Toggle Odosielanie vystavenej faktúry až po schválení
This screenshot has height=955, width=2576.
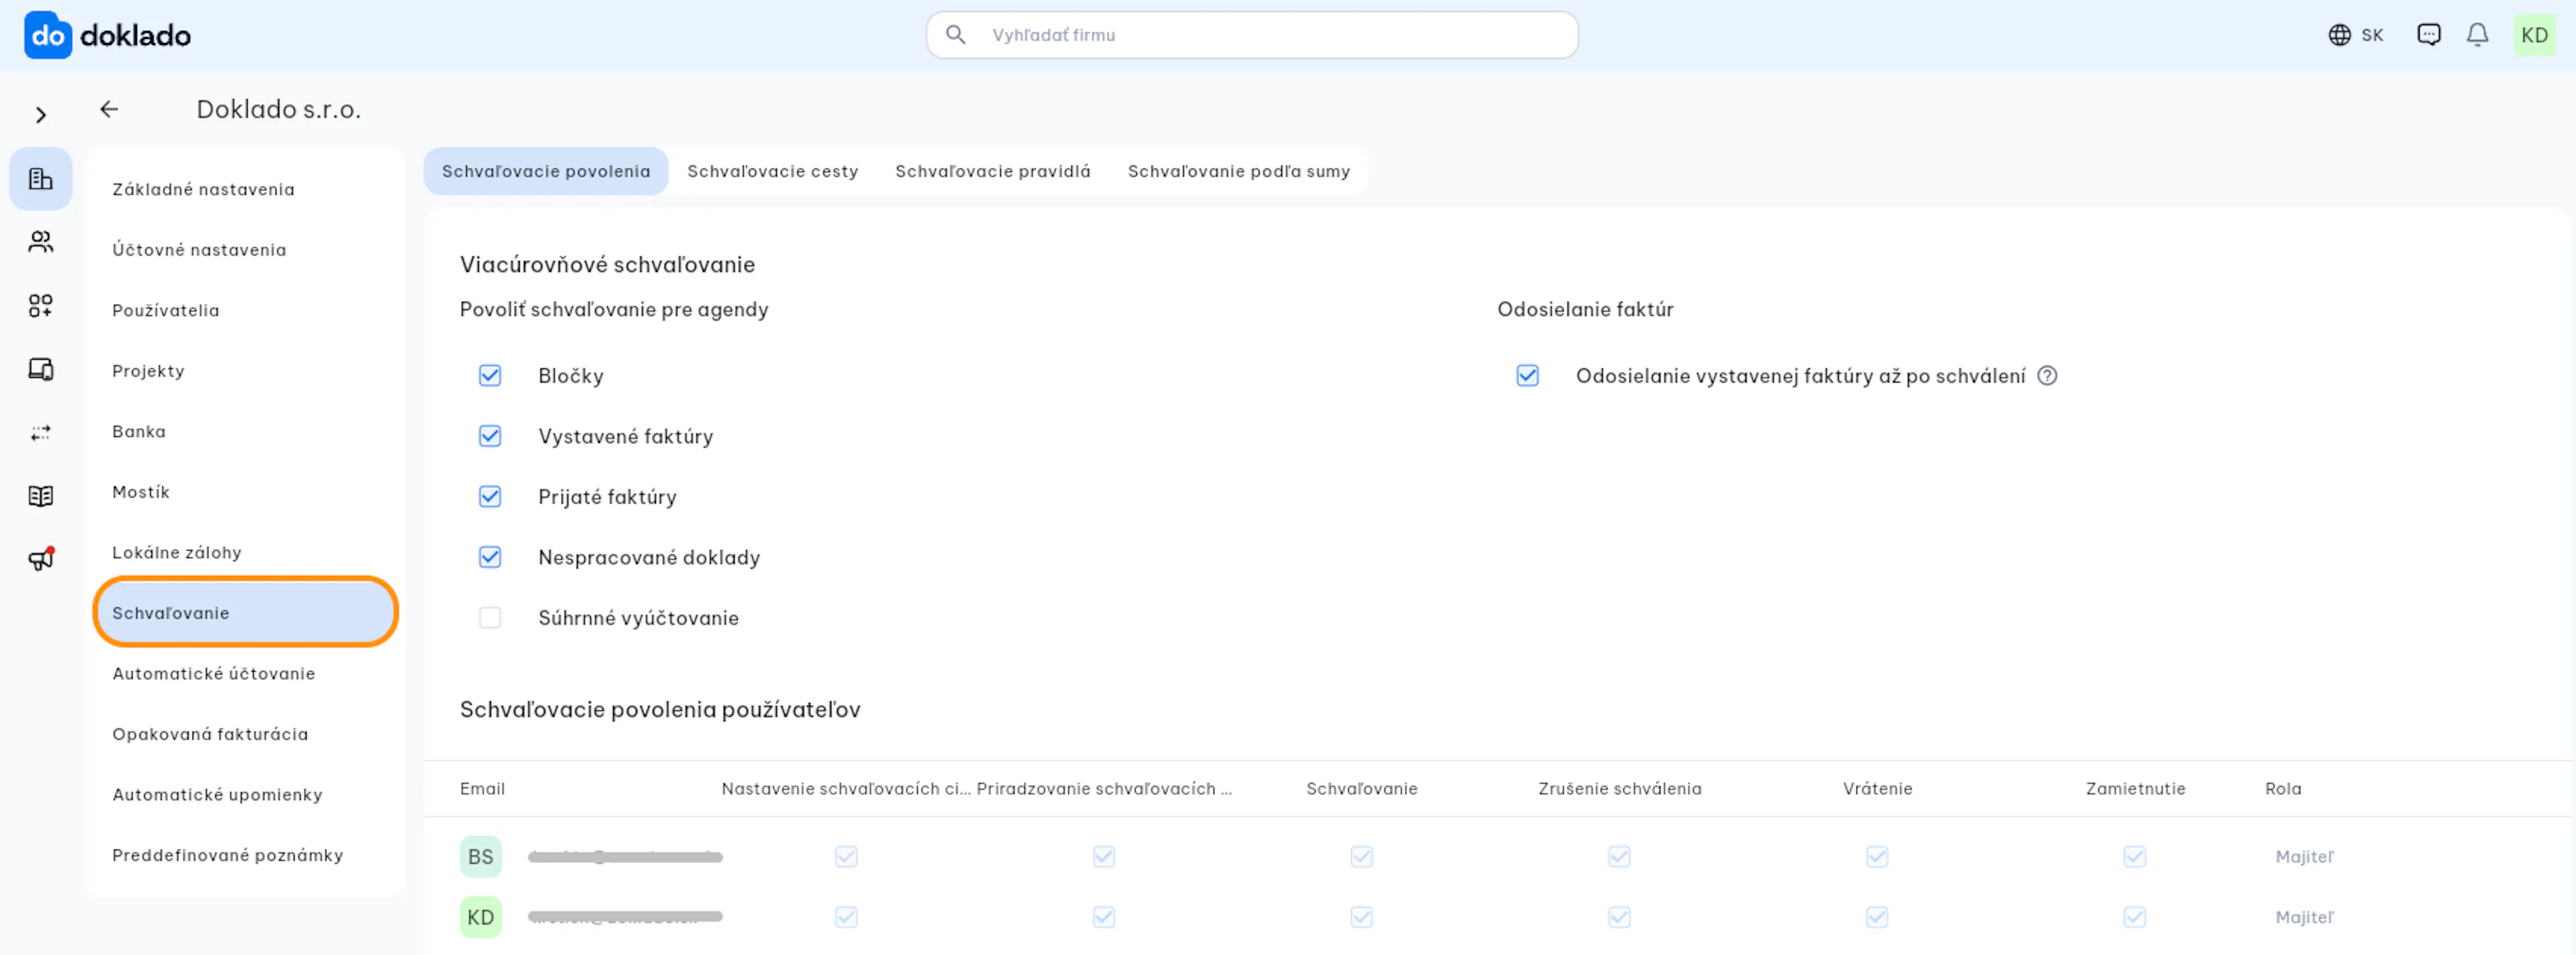1527,376
